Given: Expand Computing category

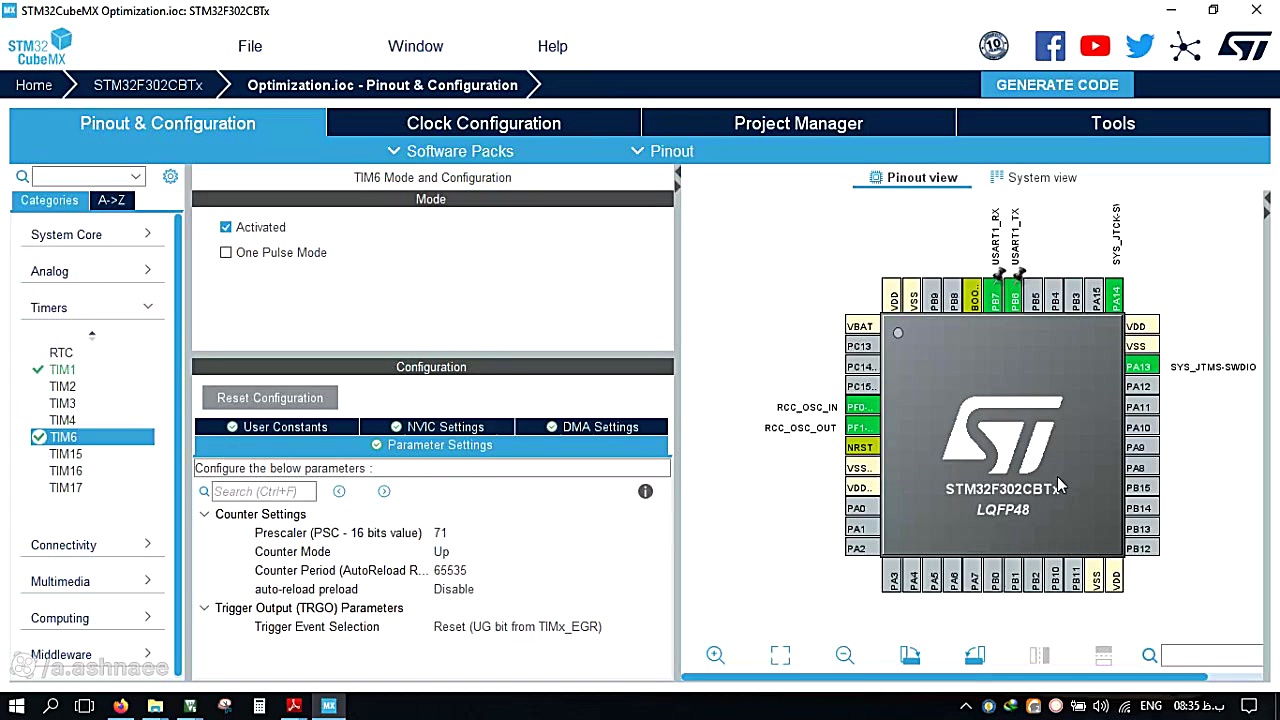Looking at the screenshot, I should (91, 618).
